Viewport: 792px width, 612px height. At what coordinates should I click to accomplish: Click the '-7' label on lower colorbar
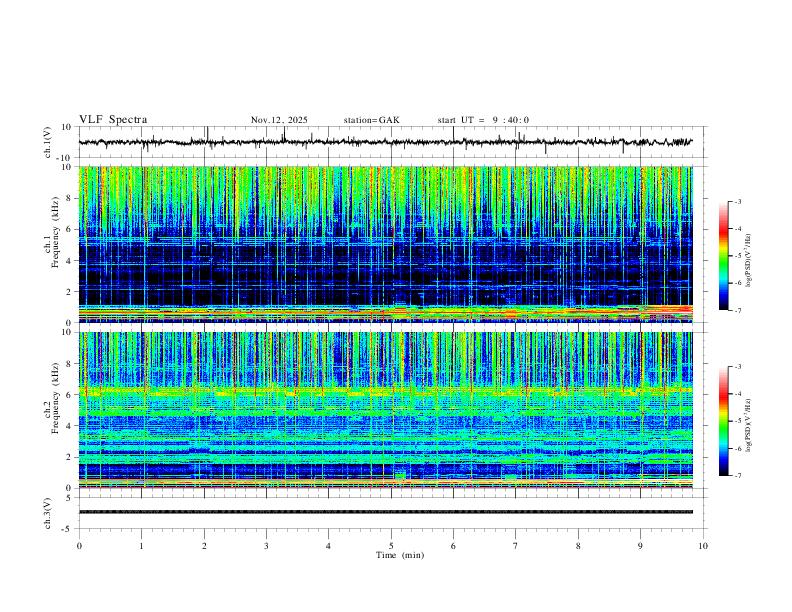coord(738,476)
